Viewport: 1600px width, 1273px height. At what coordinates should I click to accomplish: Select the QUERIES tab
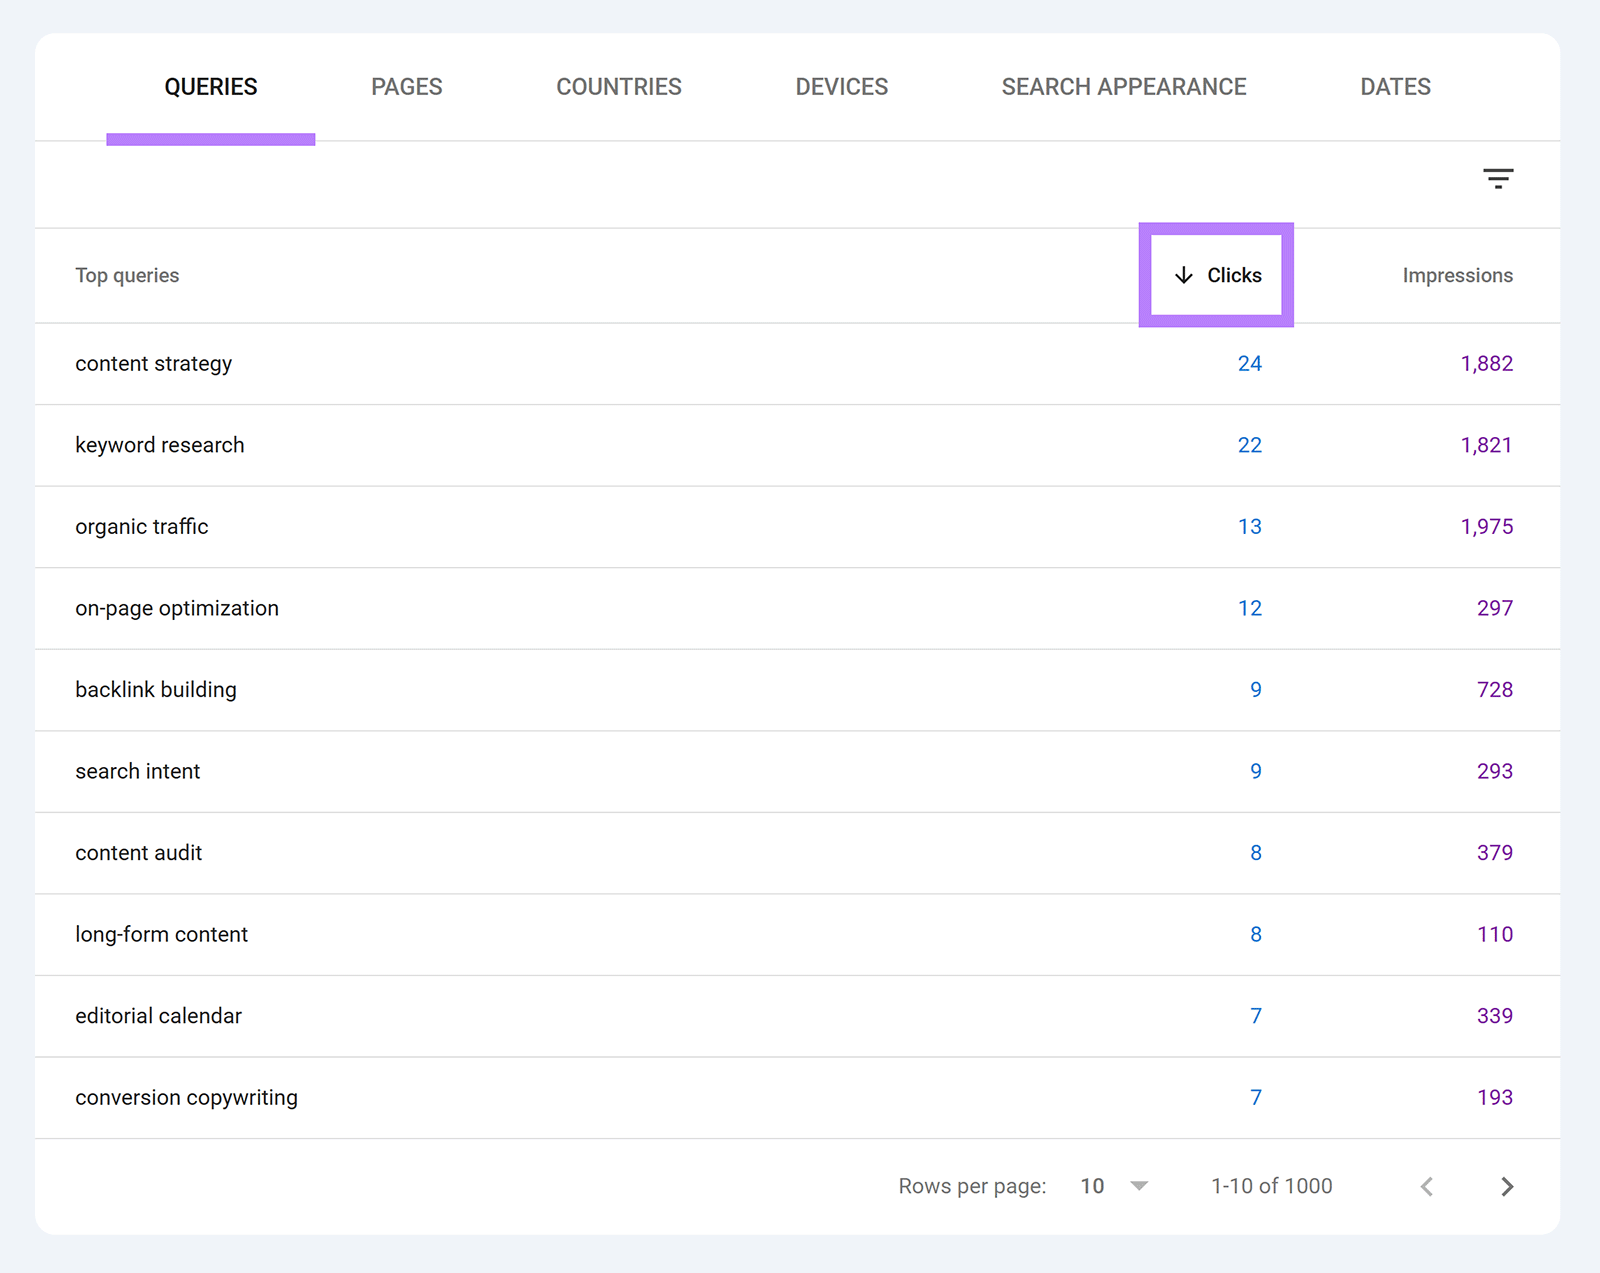[210, 87]
